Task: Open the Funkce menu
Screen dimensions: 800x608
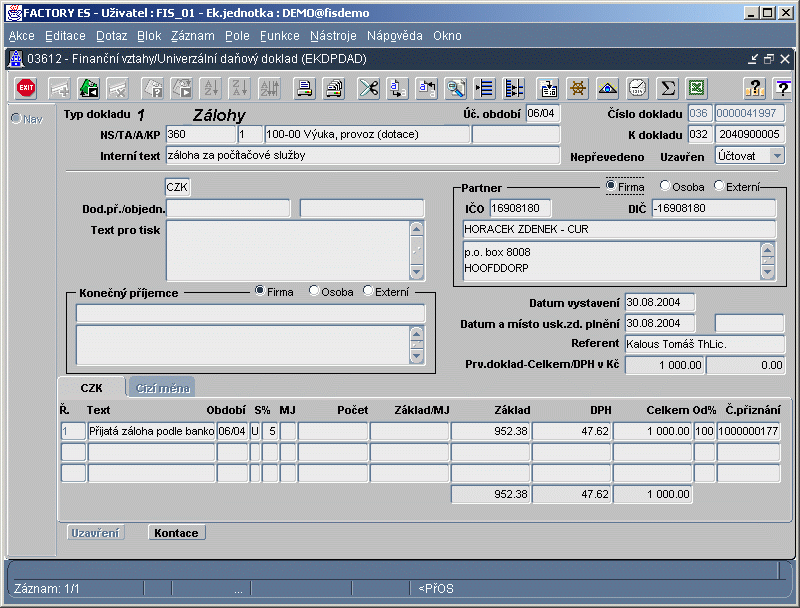Action: 280,36
